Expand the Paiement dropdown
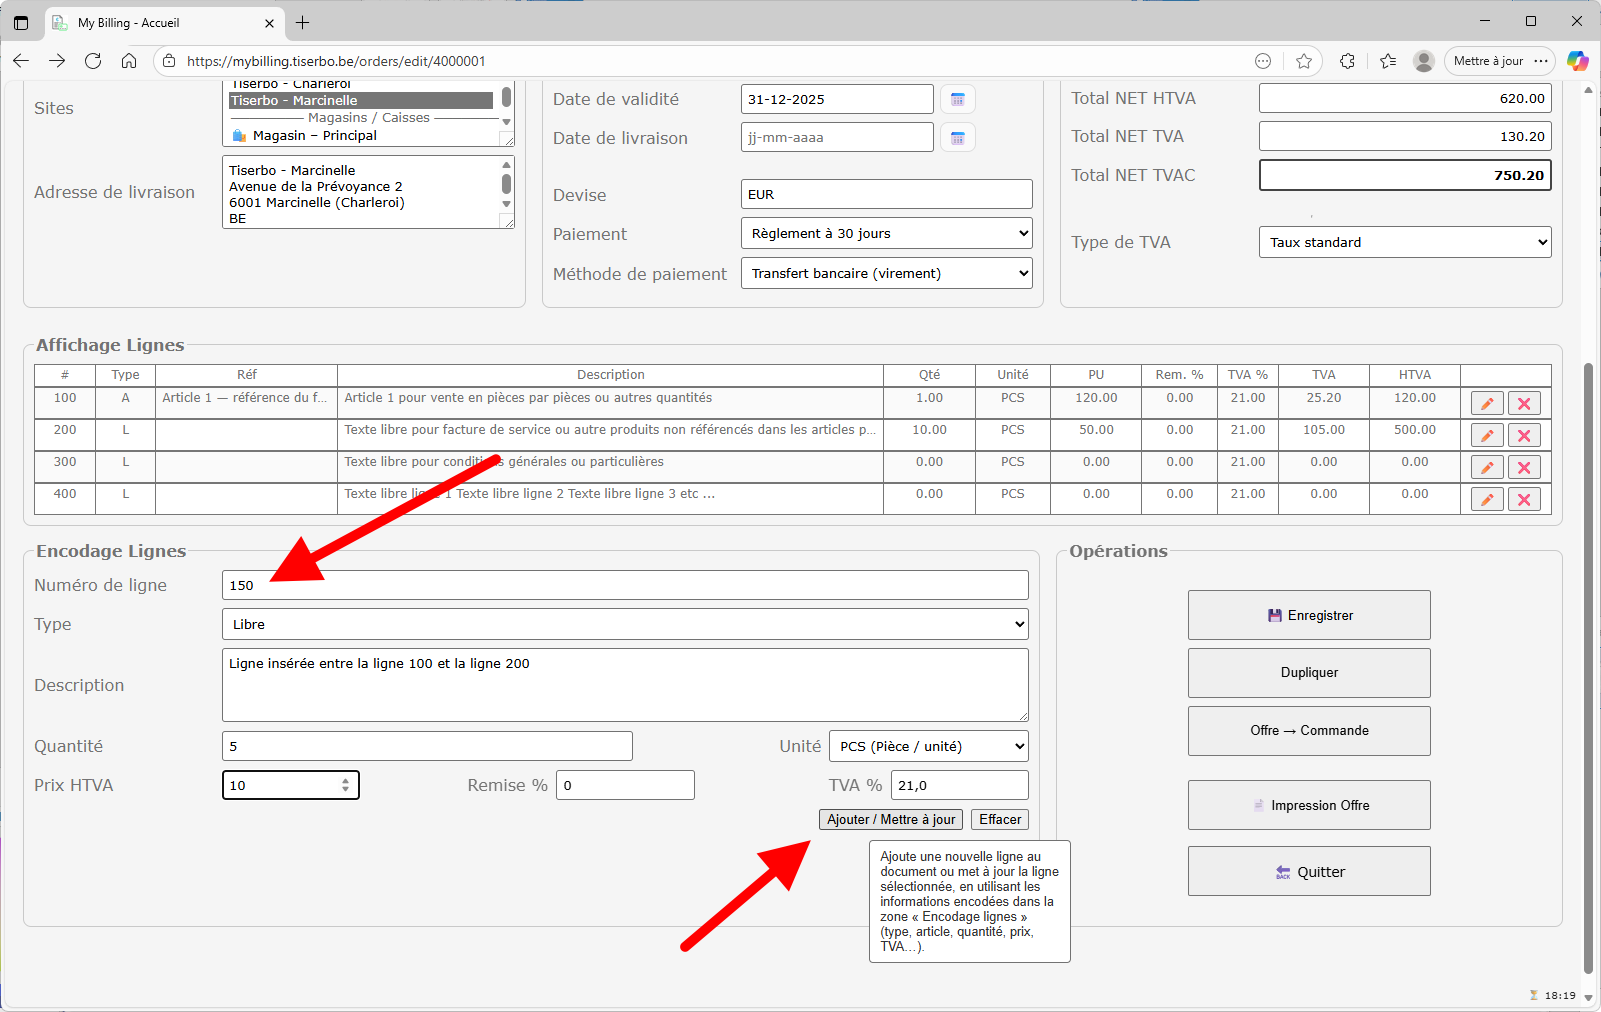The width and height of the screenshot is (1601, 1012). point(886,234)
